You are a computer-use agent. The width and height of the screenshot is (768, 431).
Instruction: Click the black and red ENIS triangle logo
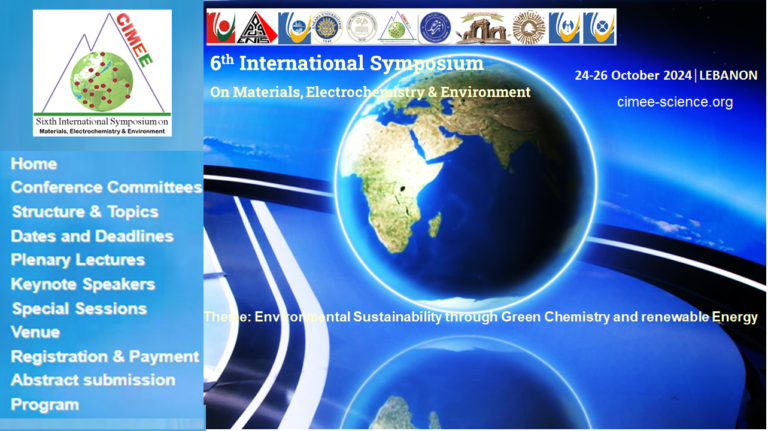point(257,28)
